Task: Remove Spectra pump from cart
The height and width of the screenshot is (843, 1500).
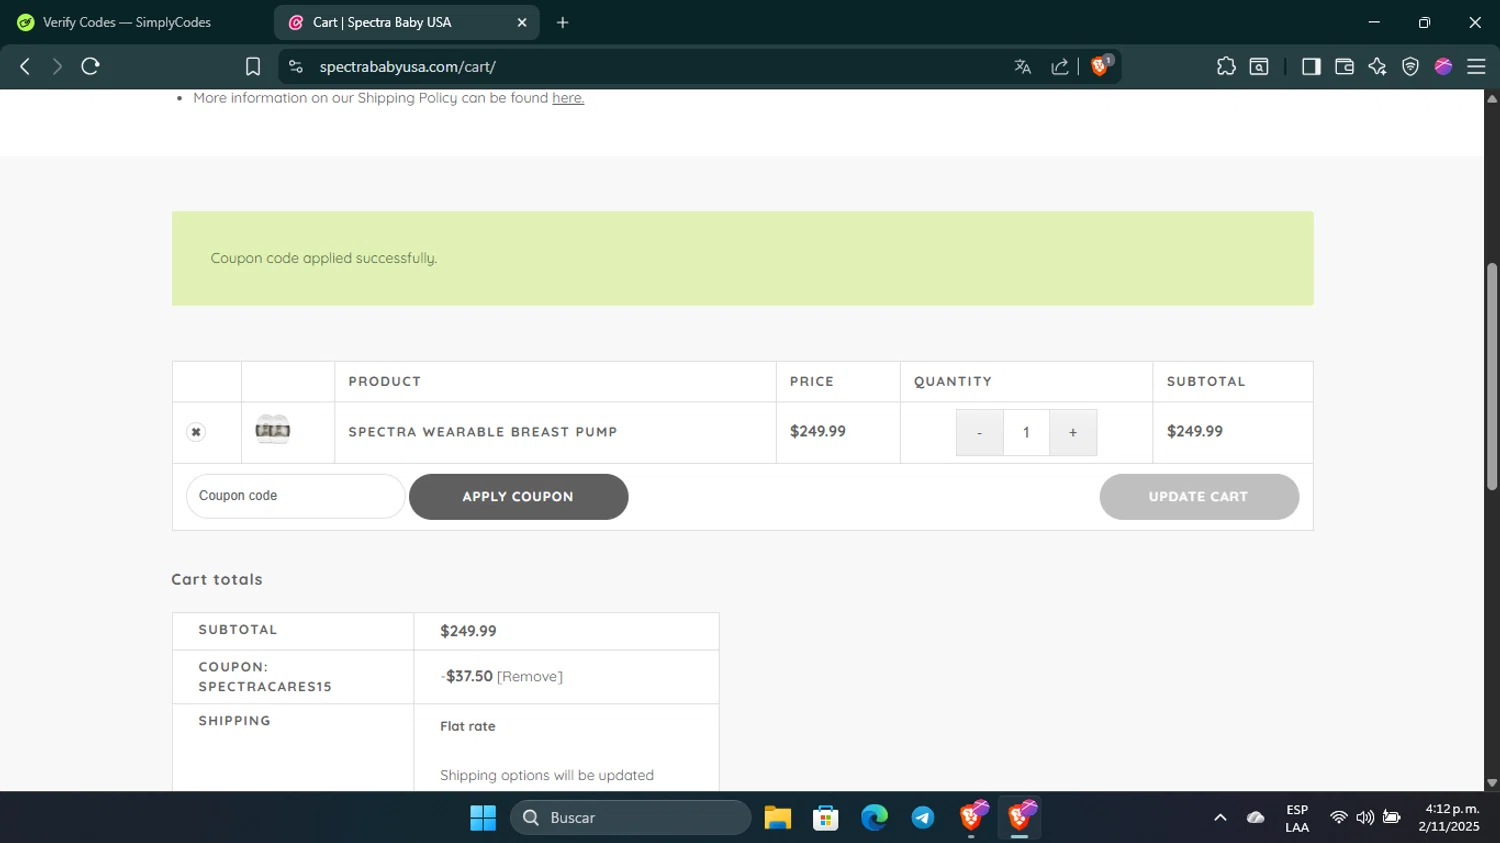Action: pos(196,432)
